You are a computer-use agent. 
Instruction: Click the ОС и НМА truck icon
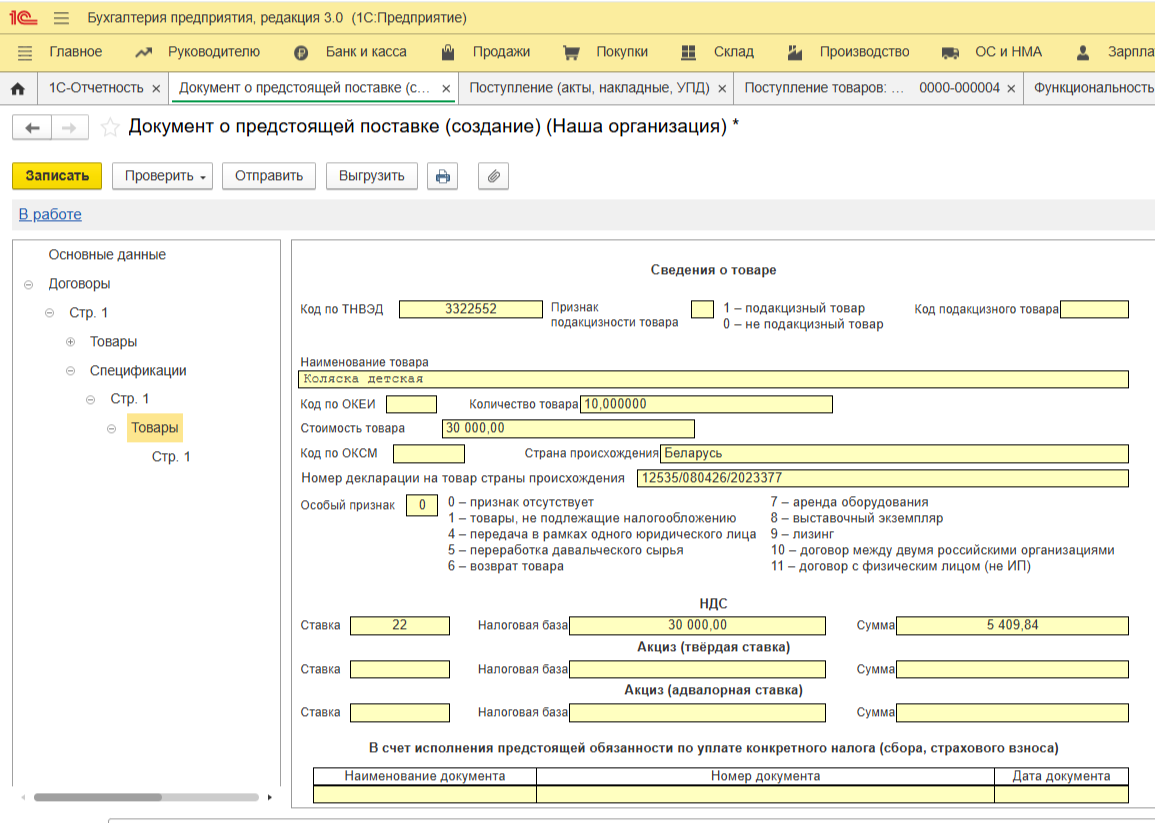coord(950,52)
